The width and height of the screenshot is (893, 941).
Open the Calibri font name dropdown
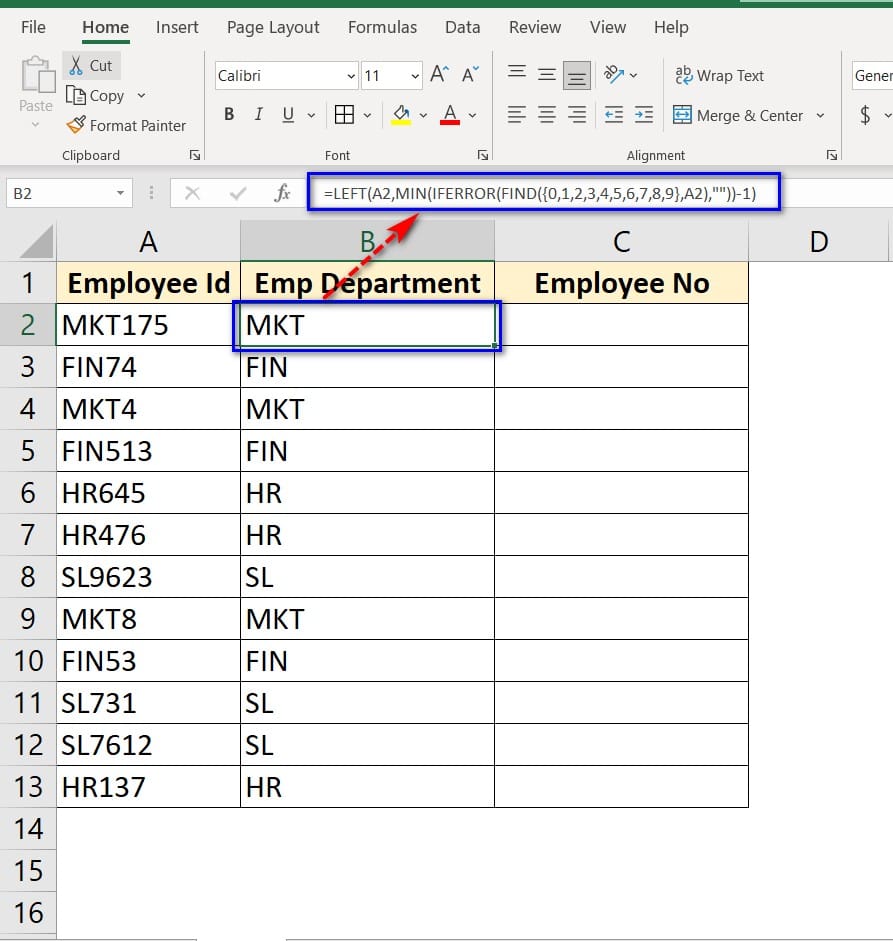pos(350,76)
